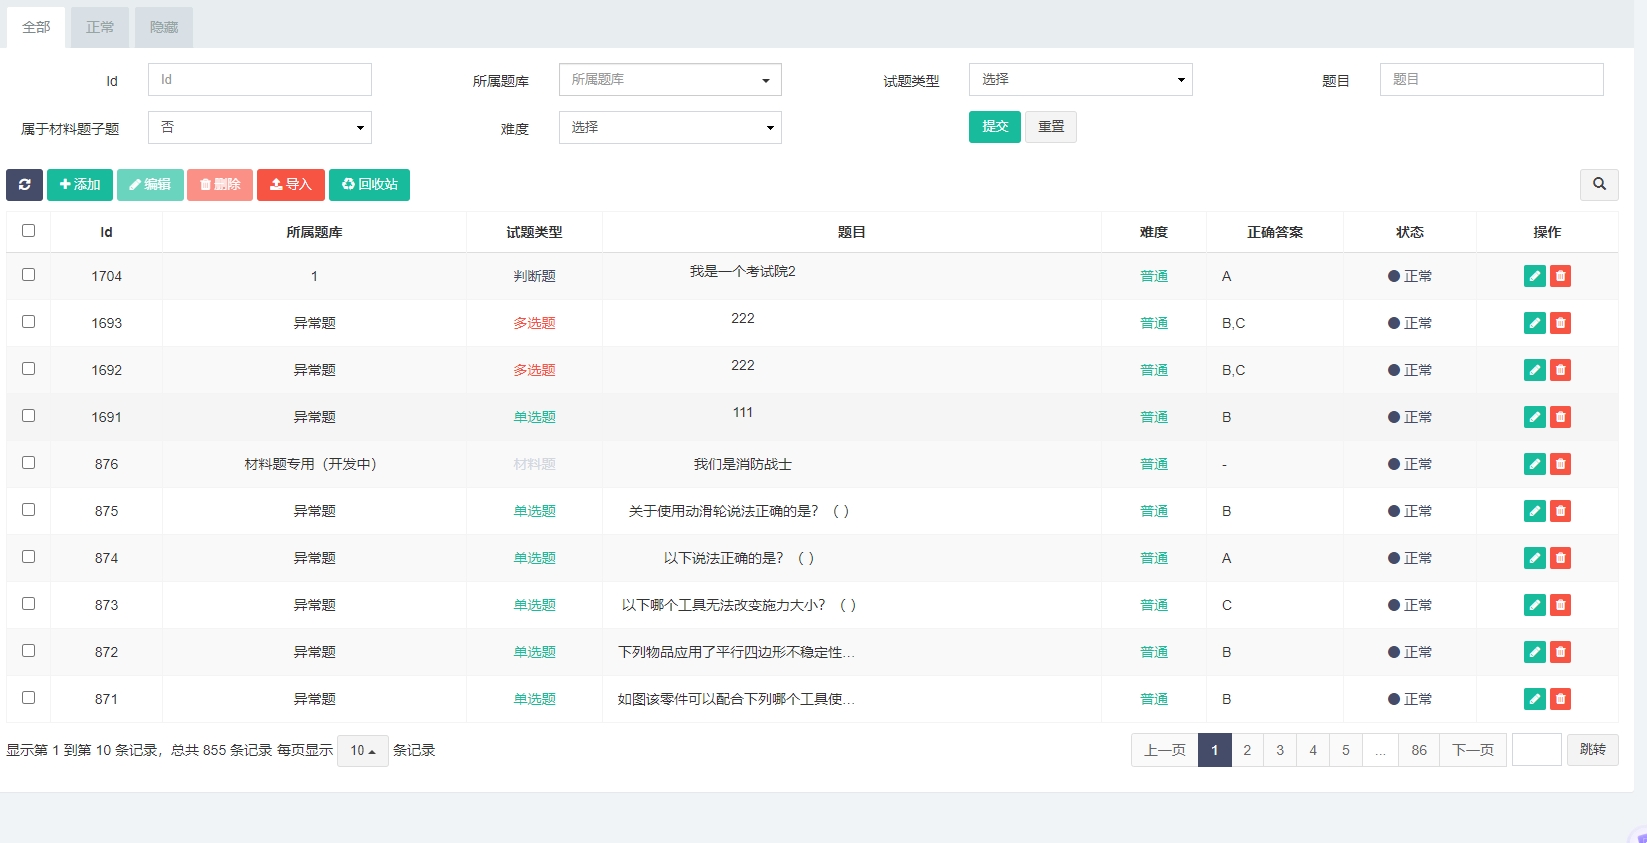Click the 提交 submit button
1647x843 pixels.
coord(994,127)
